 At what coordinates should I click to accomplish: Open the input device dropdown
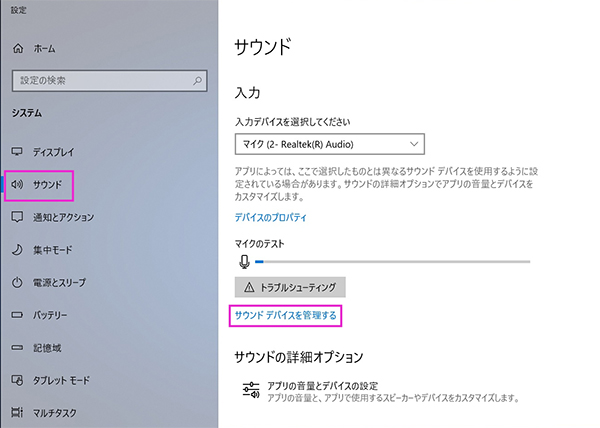coord(330,145)
